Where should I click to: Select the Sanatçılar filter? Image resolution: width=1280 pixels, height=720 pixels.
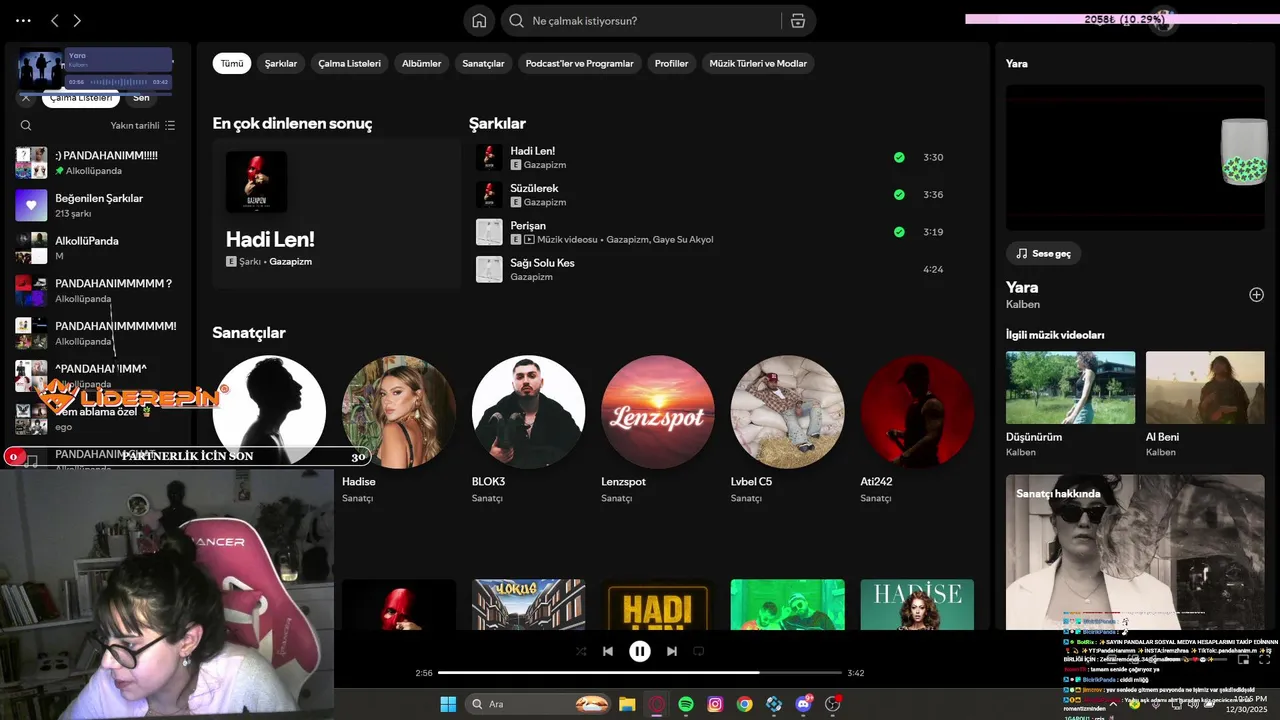pos(484,63)
